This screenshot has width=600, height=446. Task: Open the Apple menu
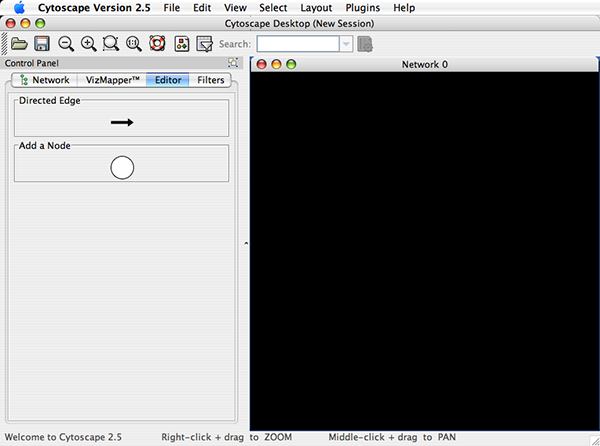pyautogui.click(x=19, y=8)
